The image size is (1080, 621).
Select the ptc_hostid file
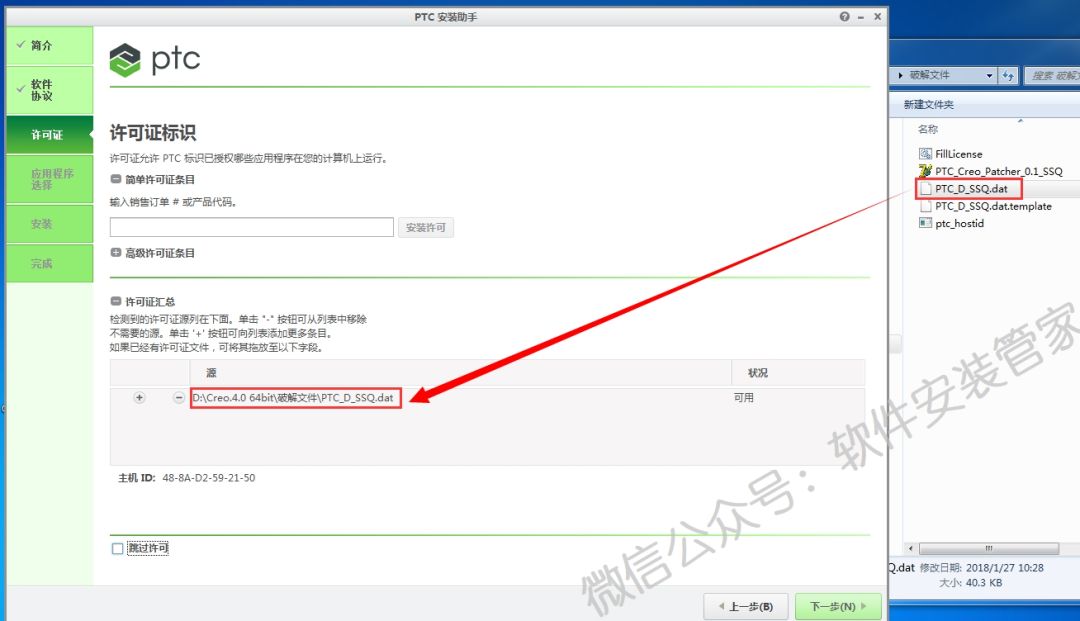click(959, 224)
